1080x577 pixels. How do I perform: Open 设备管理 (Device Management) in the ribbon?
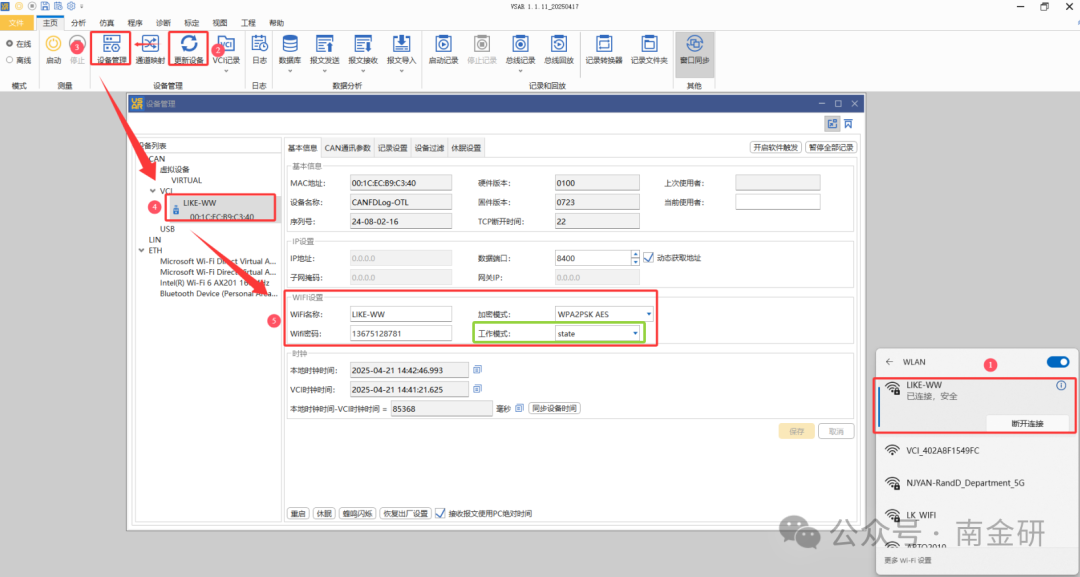coord(111,44)
